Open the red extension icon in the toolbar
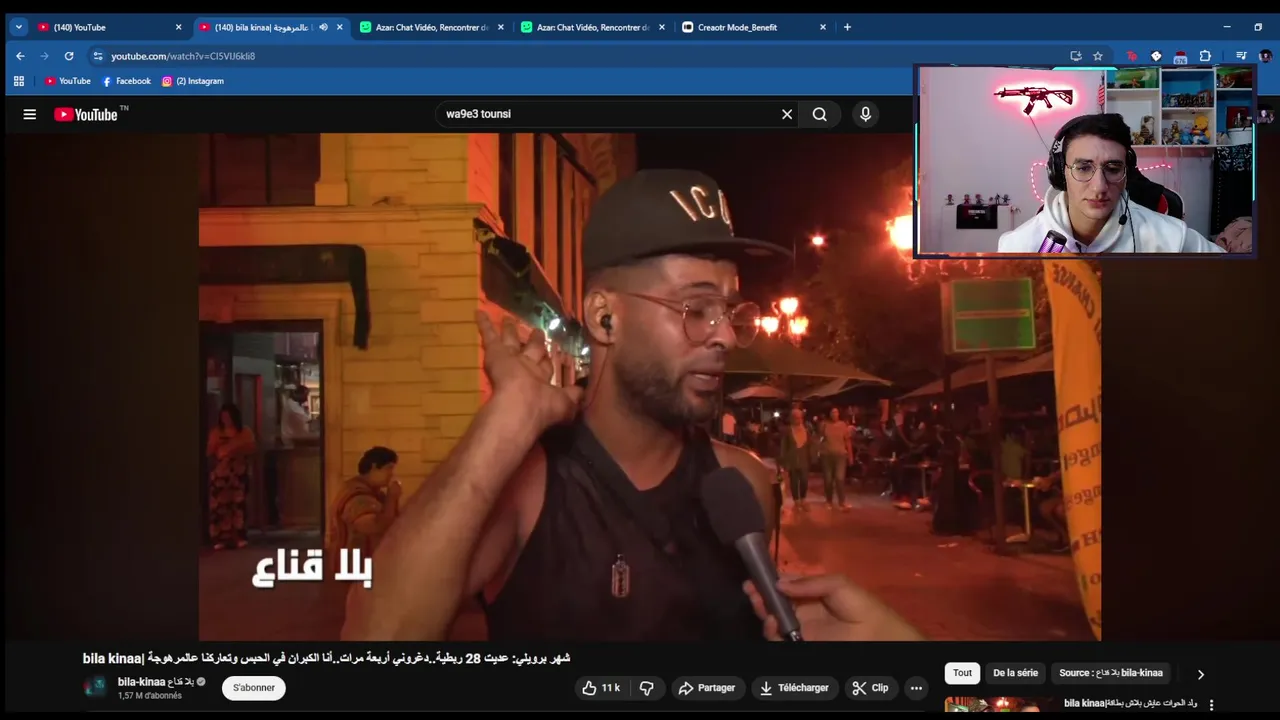The height and width of the screenshot is (720, 1280). coord(1132,56)
